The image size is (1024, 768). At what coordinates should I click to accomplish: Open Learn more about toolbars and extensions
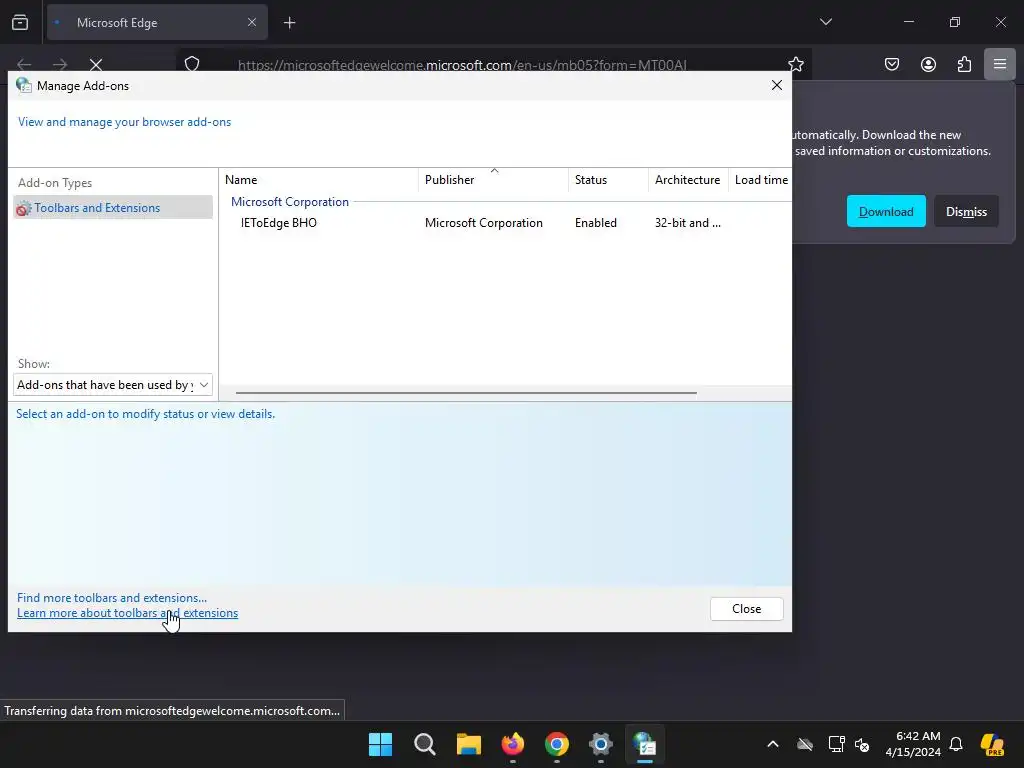(x=127, y=613)
